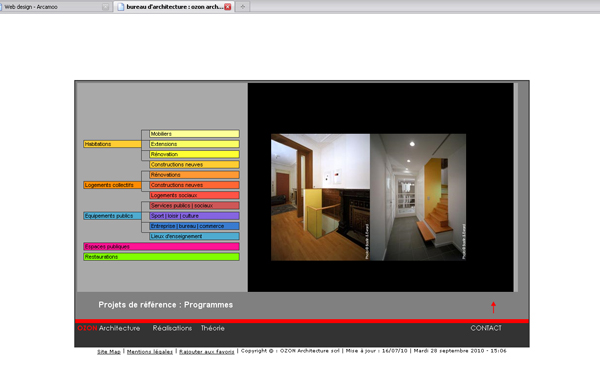Close the ozon architecture browser tab
The image size is (600, 367).
pos(228,7)
